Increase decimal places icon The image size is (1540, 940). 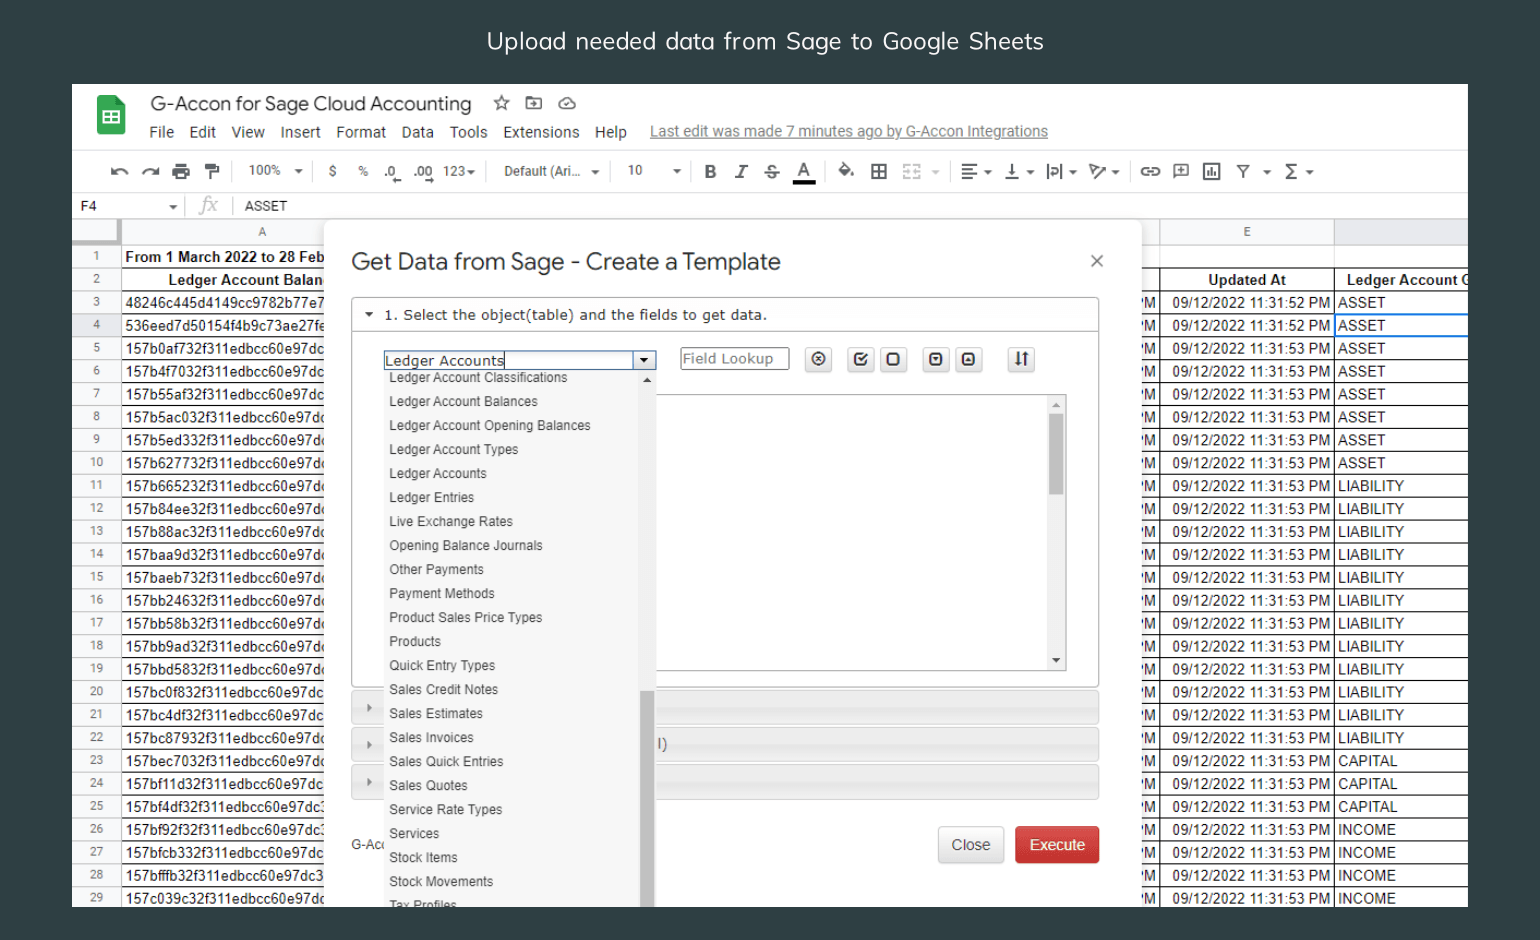(423, 172)
